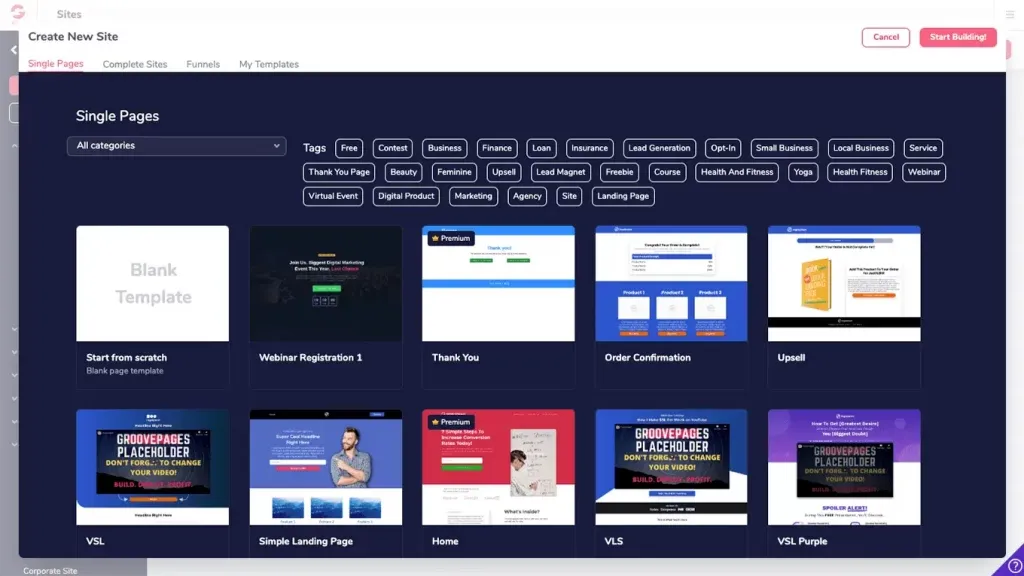Screen dimensions: 1024x576
Task: Select the Webinar tag
Action: [x=923, y=172]
